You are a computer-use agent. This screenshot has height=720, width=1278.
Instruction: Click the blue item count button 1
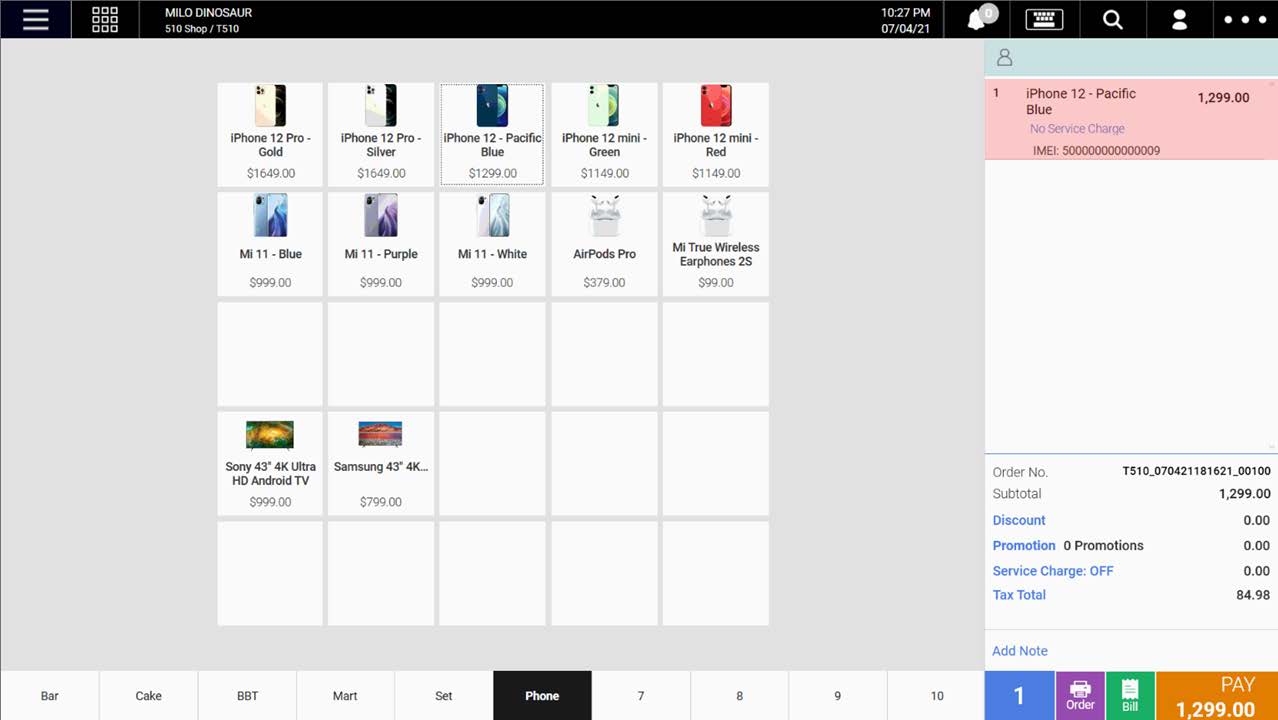[x=1019, y=695]
